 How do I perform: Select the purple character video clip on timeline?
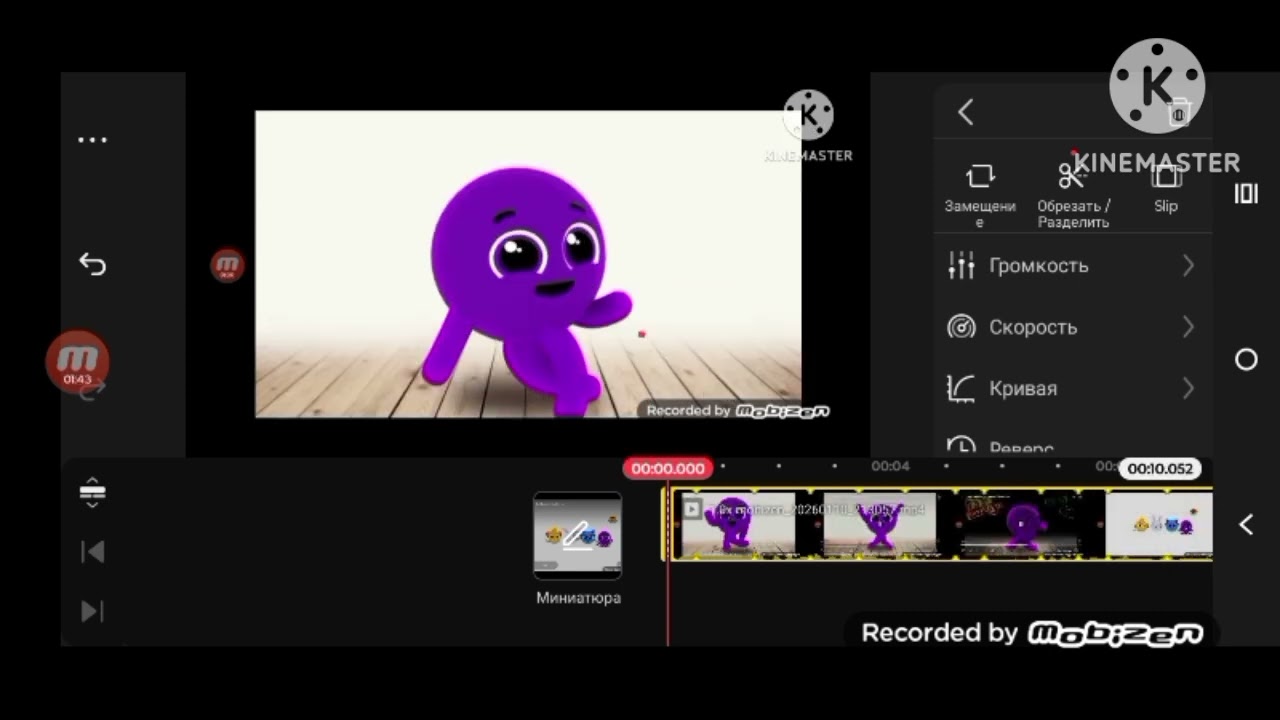pyautogui.click(x=940, y=524)
